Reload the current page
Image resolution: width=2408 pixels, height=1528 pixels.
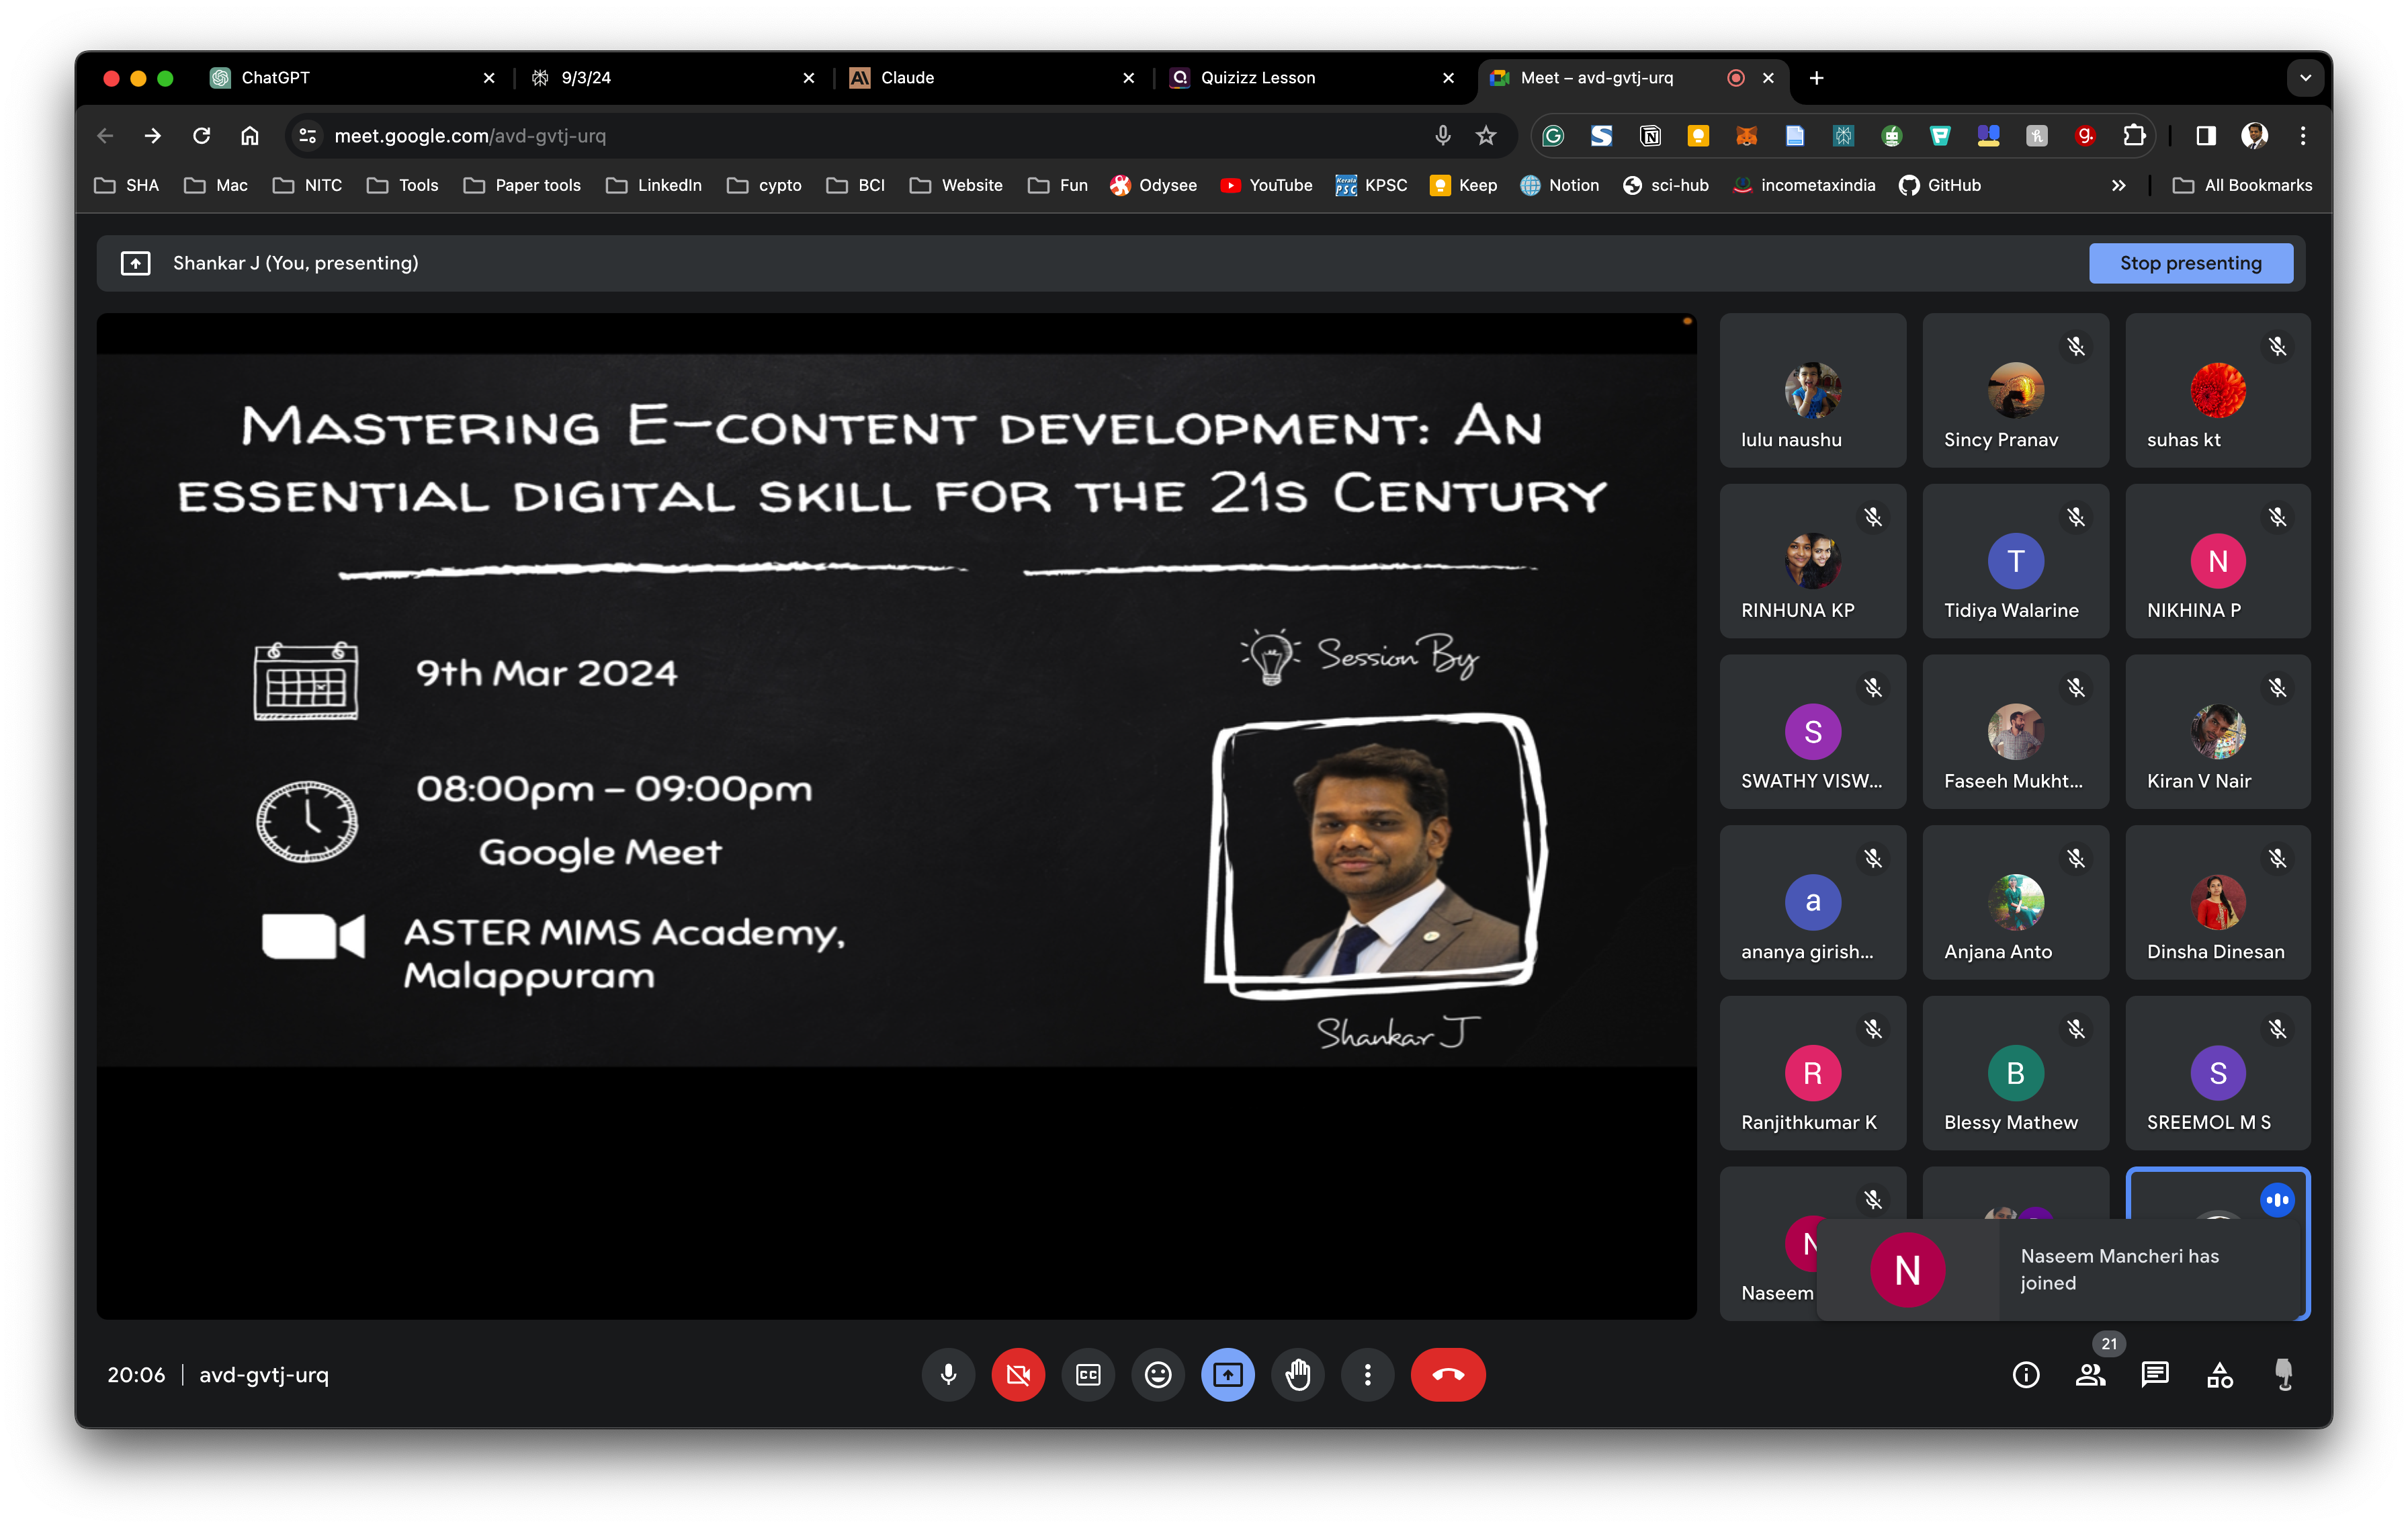[x=201, y=136]
